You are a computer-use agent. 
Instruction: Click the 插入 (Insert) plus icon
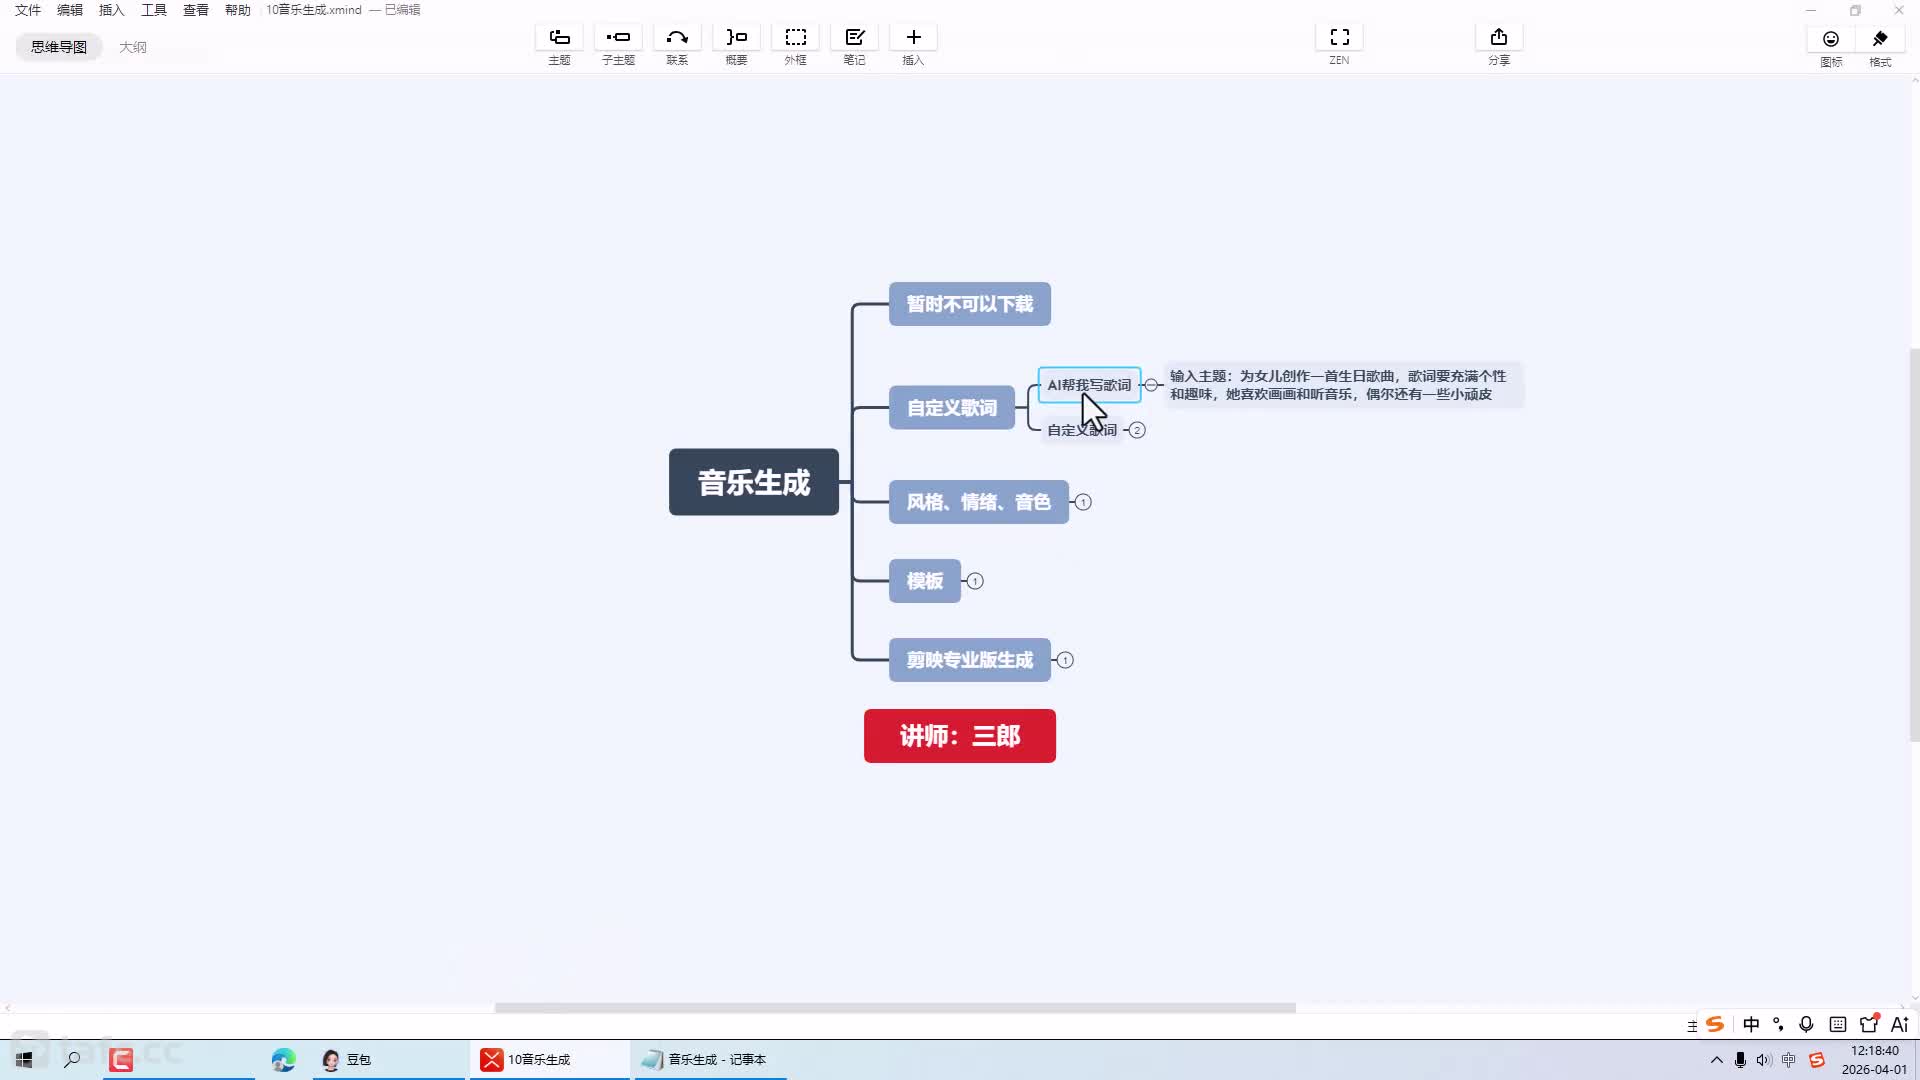tap(913, 38)
